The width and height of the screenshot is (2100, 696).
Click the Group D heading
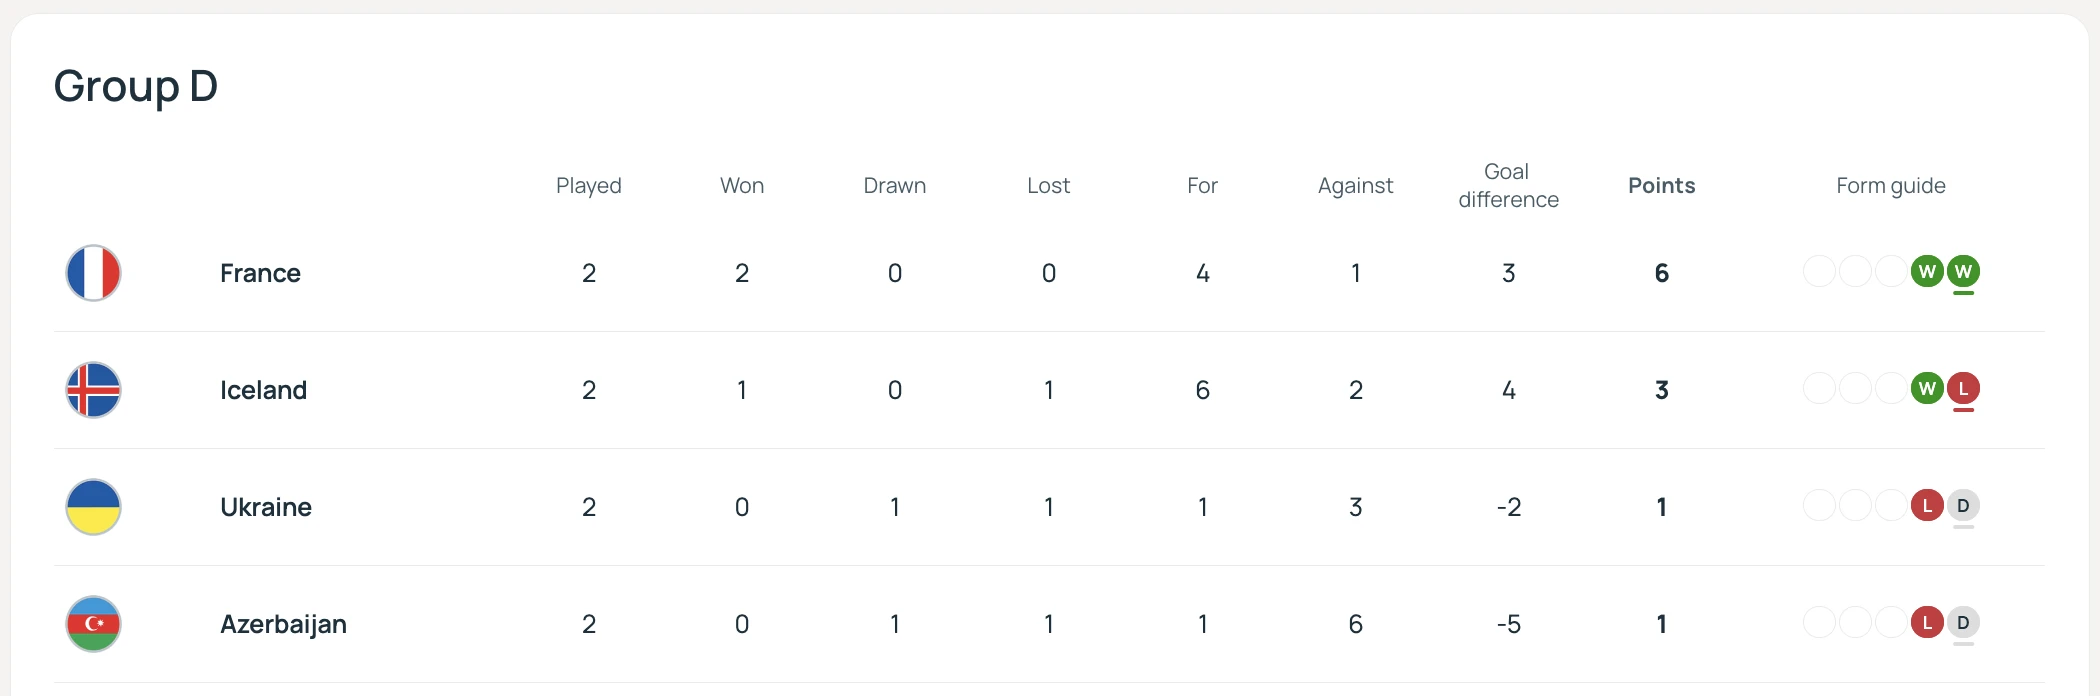(136, 87)
